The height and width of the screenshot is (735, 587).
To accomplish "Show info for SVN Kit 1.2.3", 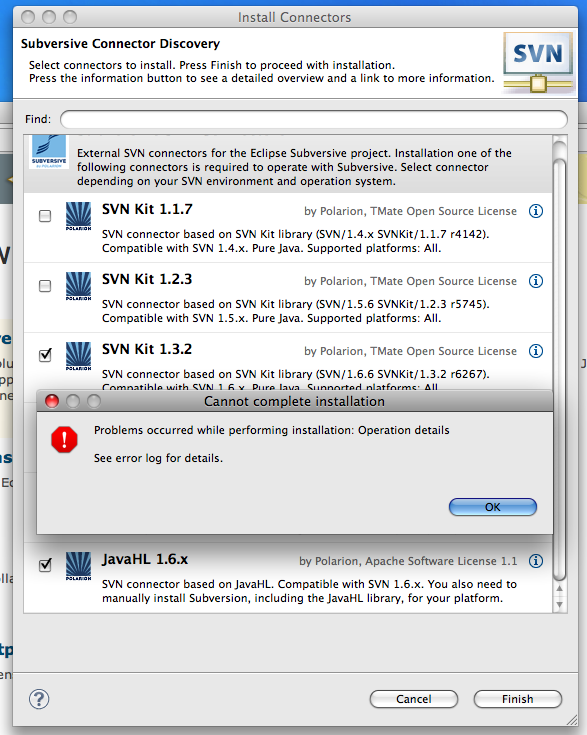I will coord(536,281).
